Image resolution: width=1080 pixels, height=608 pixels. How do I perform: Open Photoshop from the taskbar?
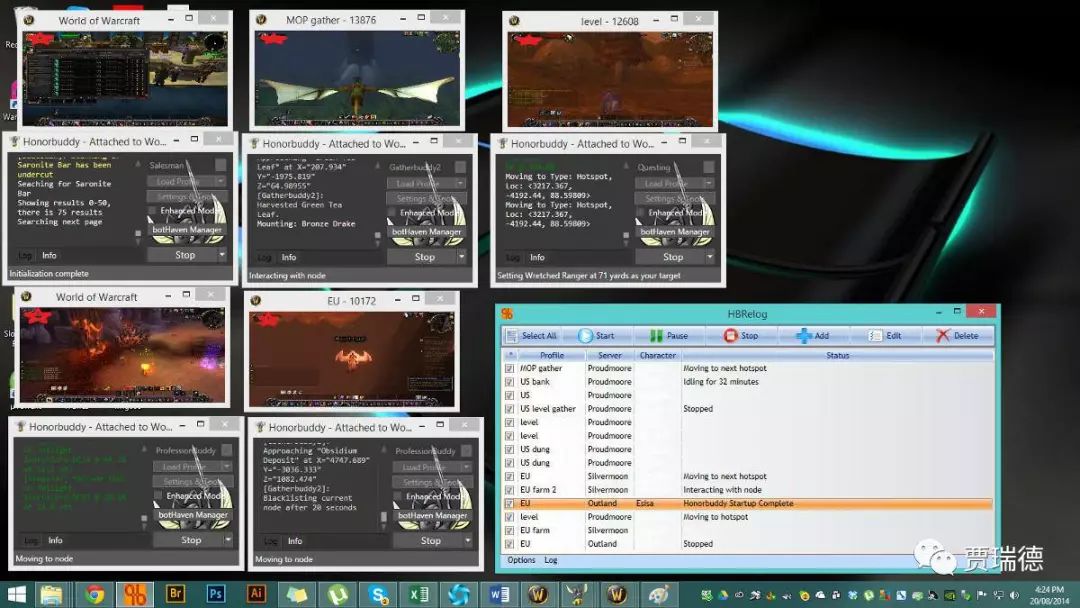tap(216, 594)
